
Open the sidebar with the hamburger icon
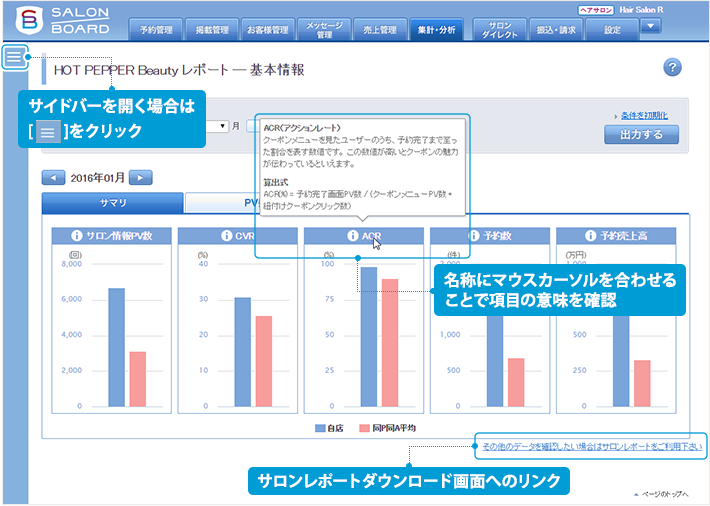(x=15, y=58)
